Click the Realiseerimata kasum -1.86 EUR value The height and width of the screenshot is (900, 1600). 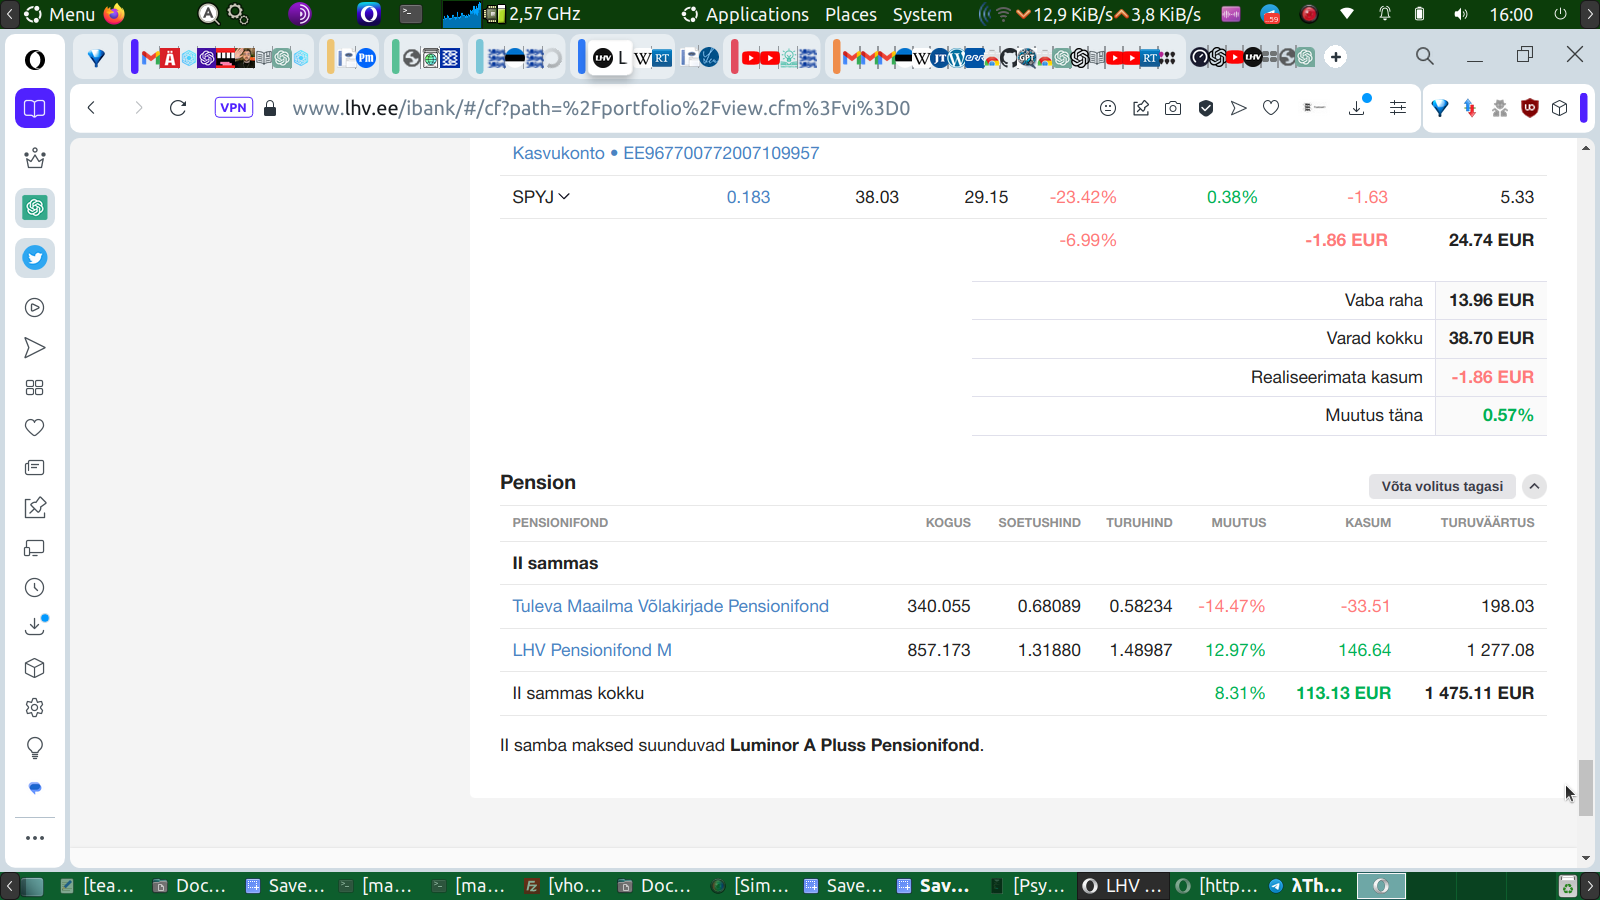1492,377
